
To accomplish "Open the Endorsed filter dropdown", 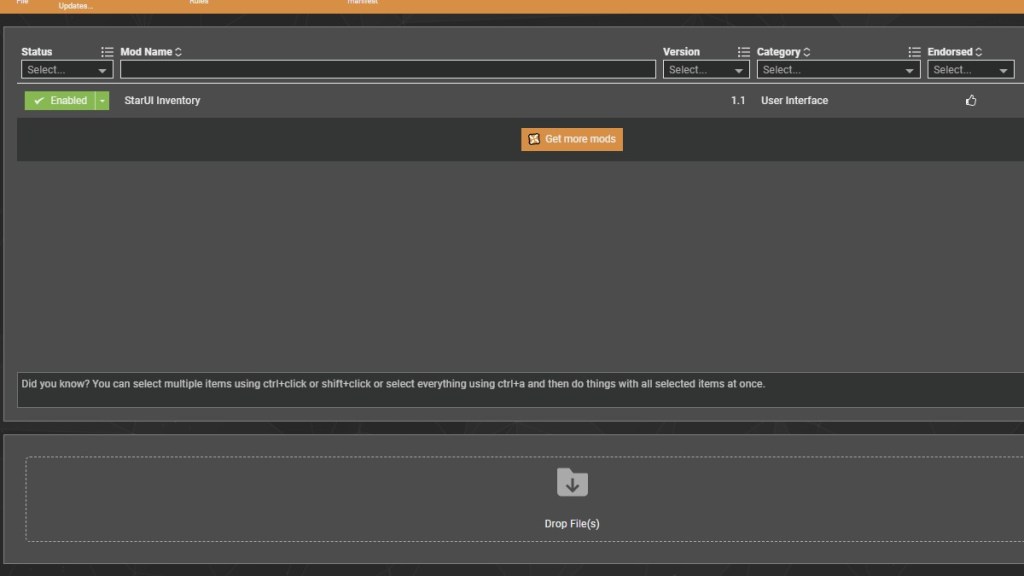I will coord(970,70).
